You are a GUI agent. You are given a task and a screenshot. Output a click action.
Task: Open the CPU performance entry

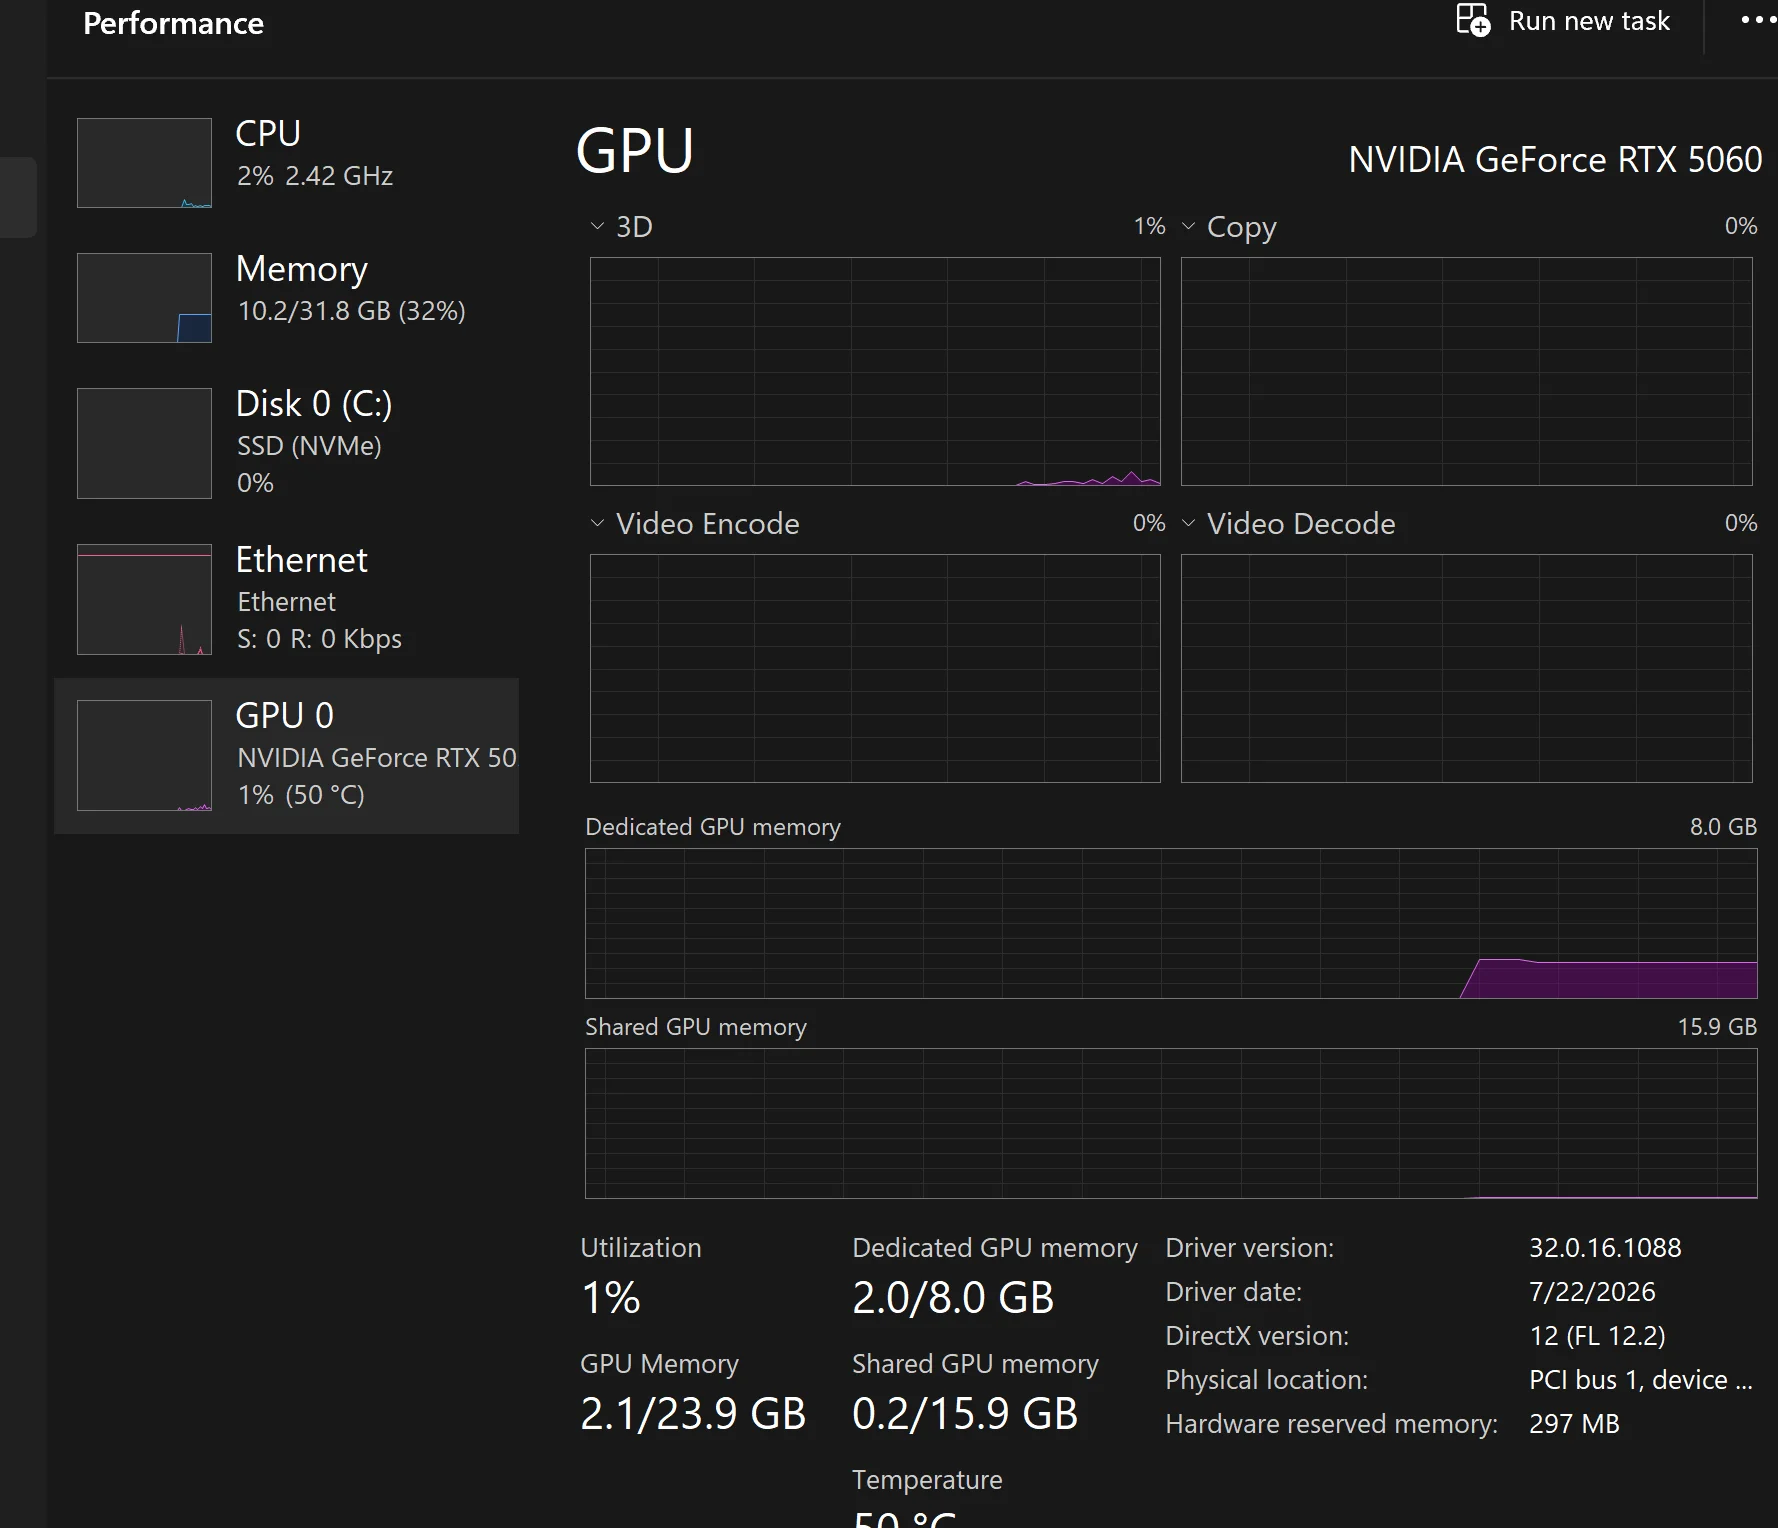pos(286,163)
